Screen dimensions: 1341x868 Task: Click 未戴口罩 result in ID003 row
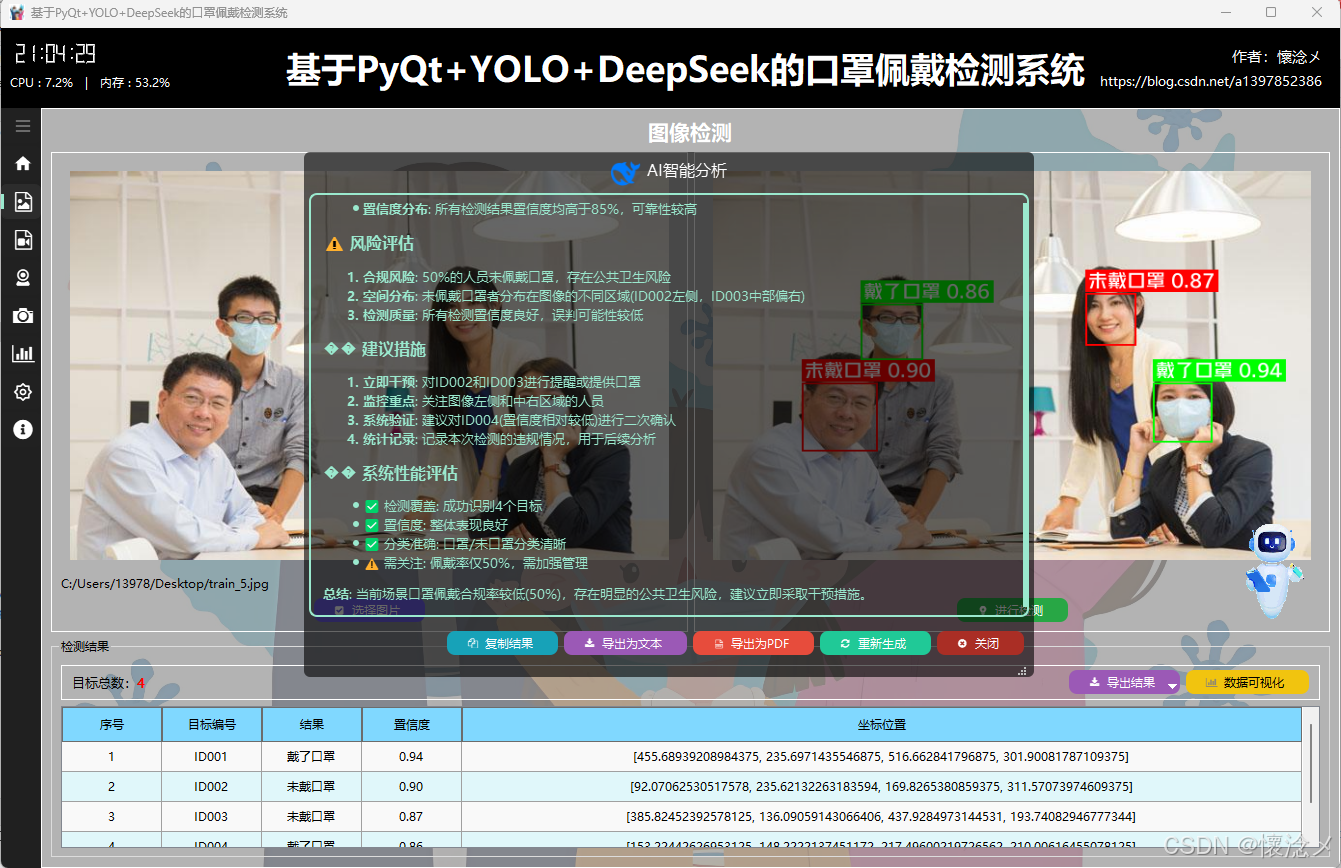coord(312,817)
